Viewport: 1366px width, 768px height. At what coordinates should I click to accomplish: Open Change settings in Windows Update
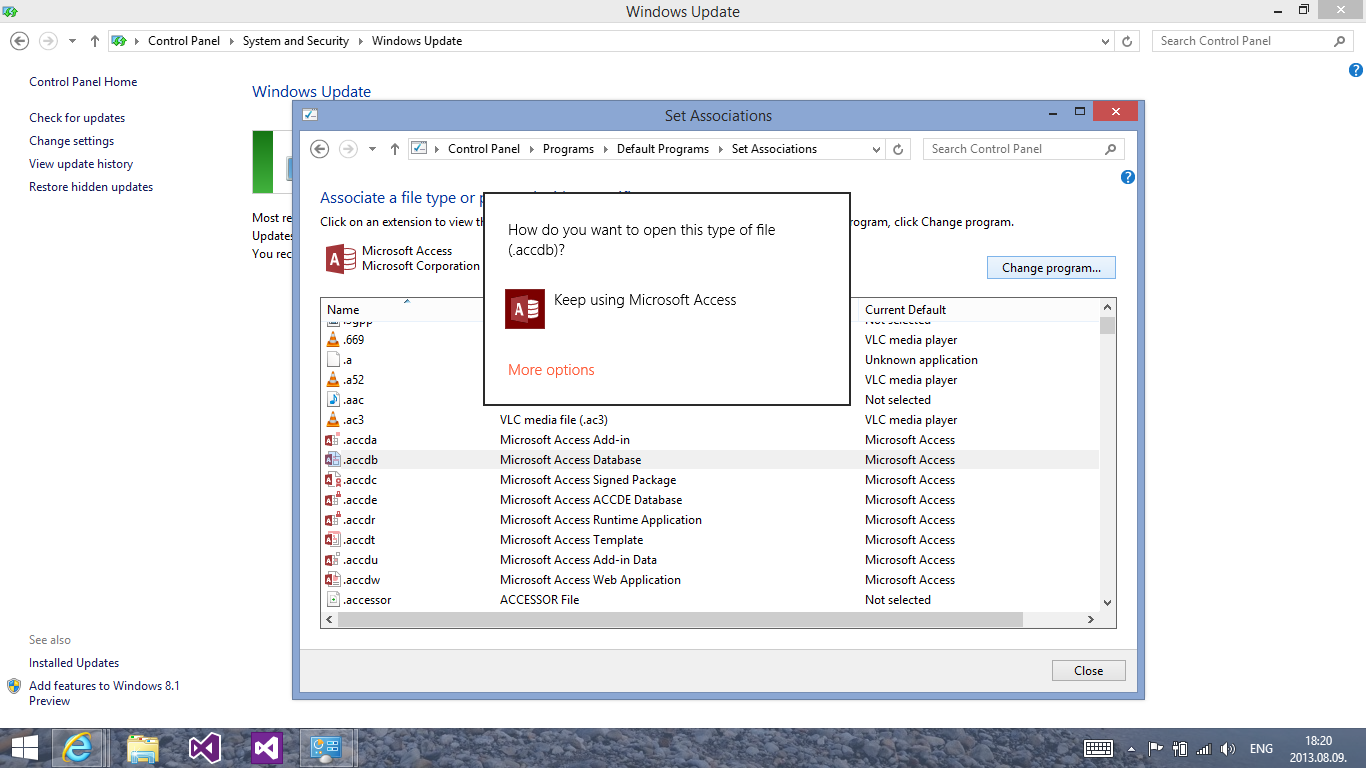tap(71, 141)
